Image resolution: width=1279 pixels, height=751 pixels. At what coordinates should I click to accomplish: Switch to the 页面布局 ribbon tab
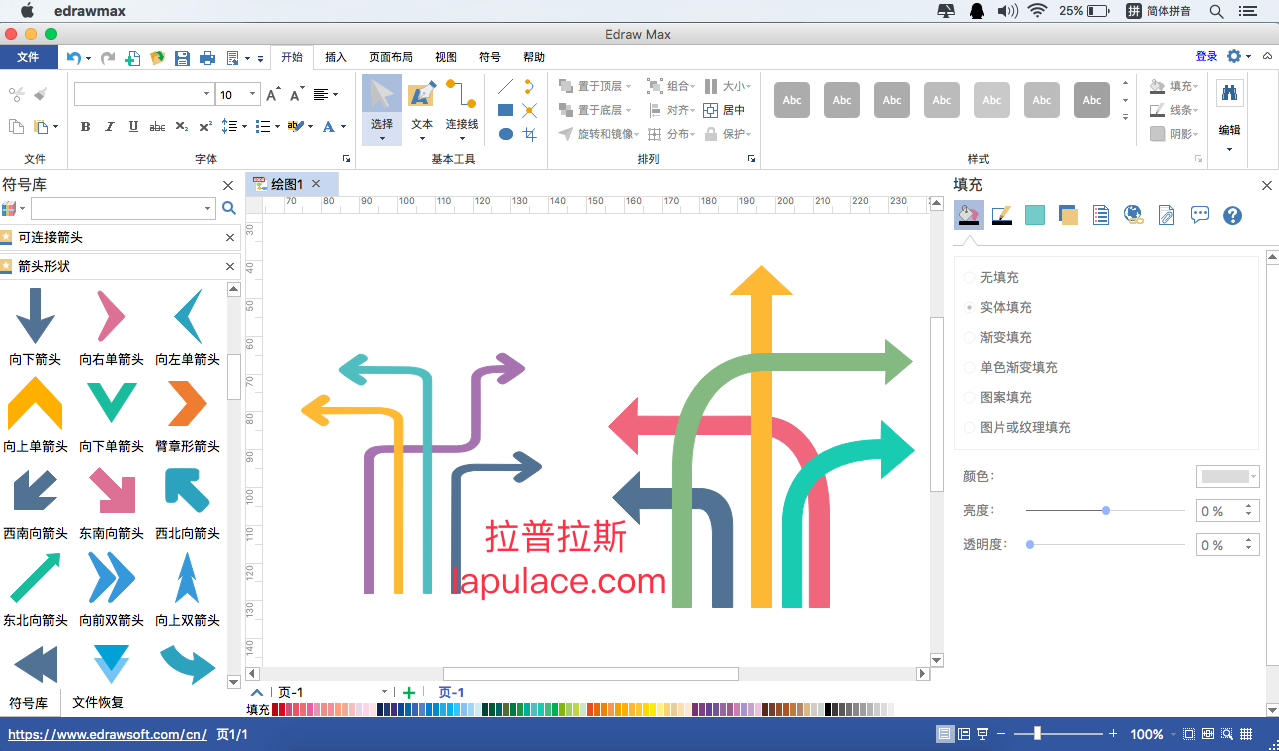click(390, 57)
